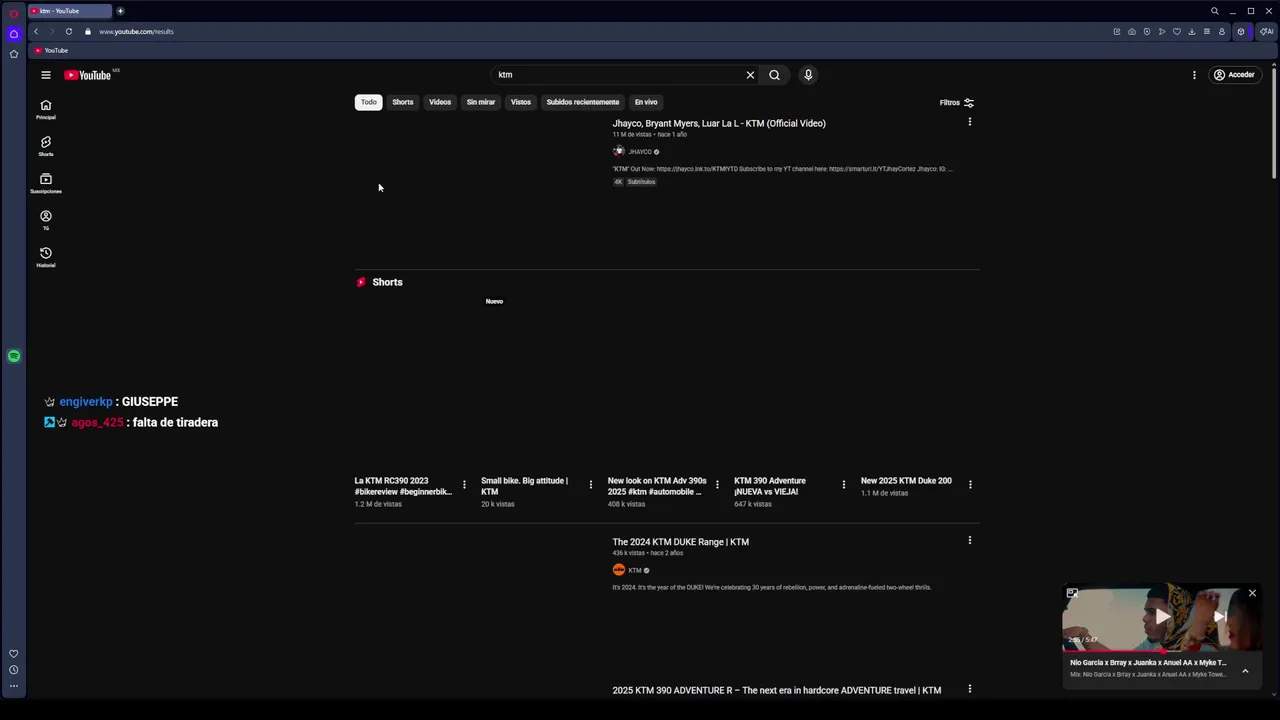Open options for Jhayco KTM video
The width and height of the screenshot is (1280, 720).
969,122
